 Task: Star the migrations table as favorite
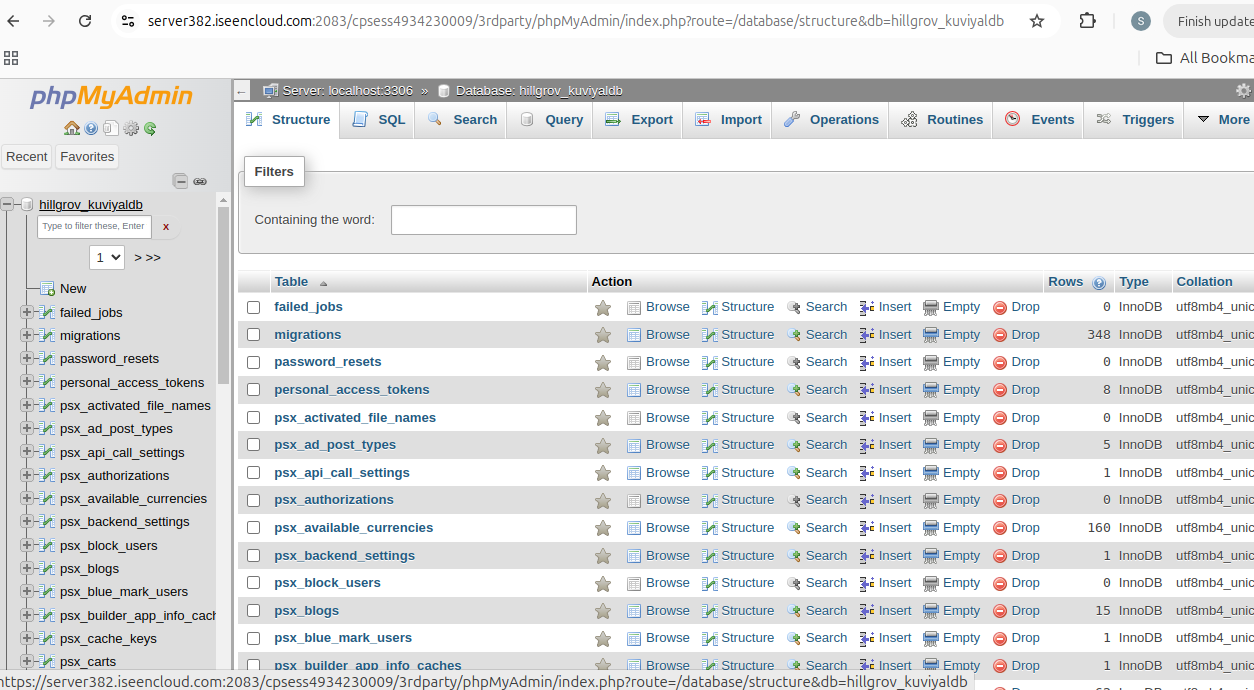tap(602, 335)
